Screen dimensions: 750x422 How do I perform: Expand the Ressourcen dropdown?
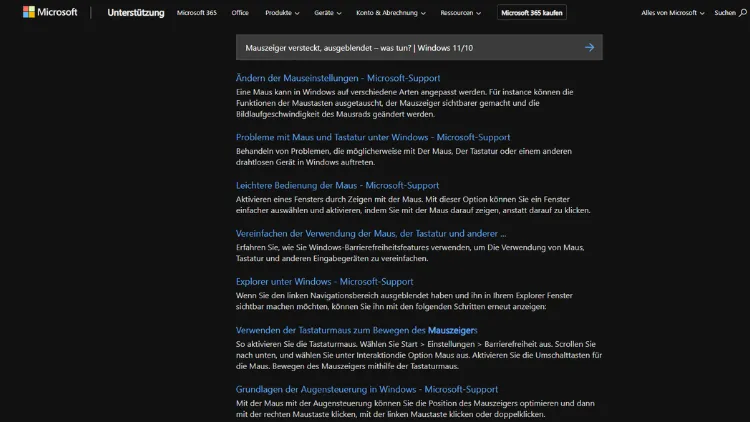tap(461, 13)
